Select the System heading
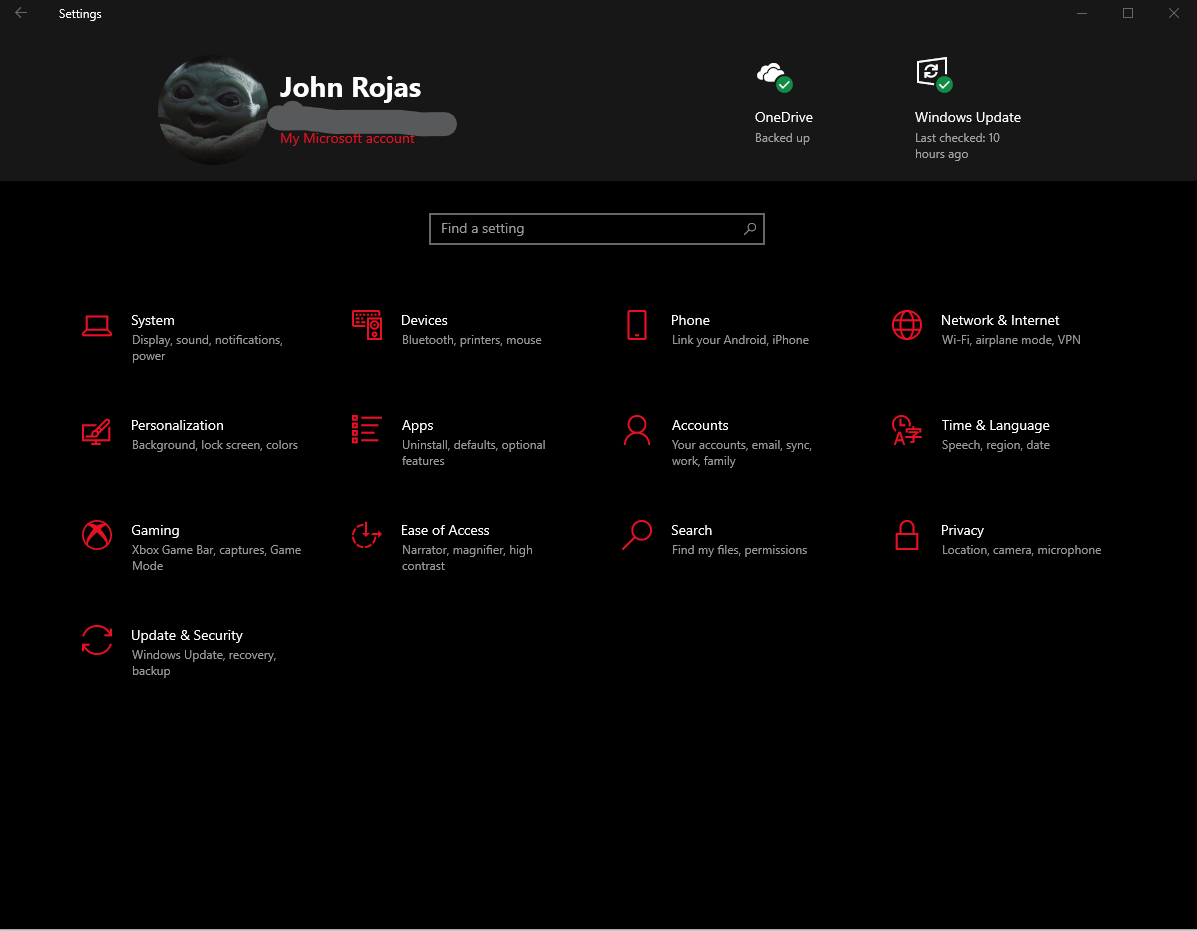The height and width of the screenshot is (931, 1197). (x=153, y=321)
